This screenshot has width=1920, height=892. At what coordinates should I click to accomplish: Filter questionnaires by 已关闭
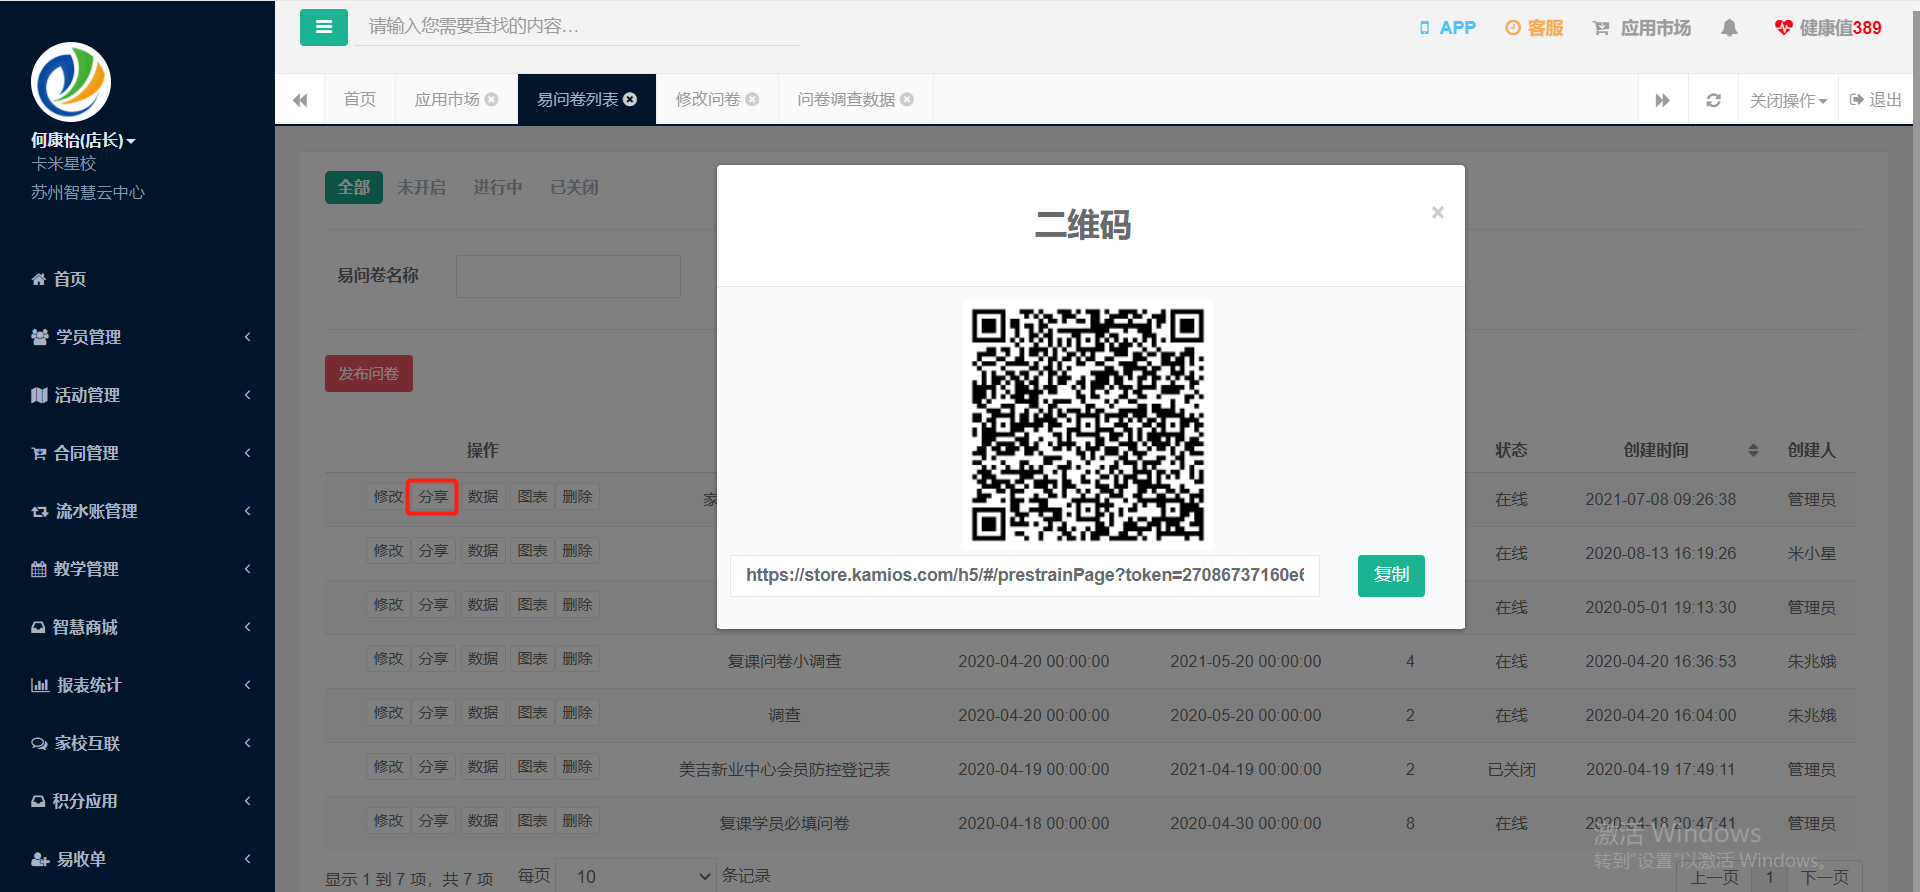pyautogui.click(x=575, y=187)
